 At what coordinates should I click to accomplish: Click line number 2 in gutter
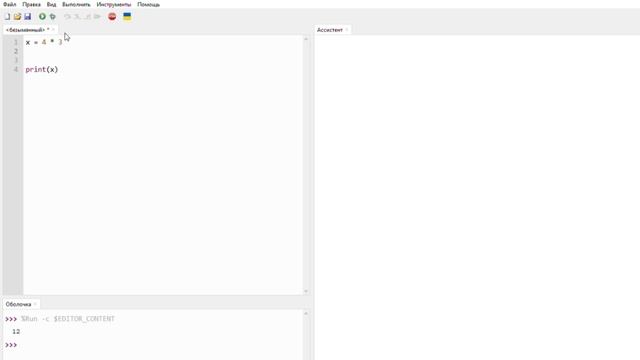tap(16, 51)
